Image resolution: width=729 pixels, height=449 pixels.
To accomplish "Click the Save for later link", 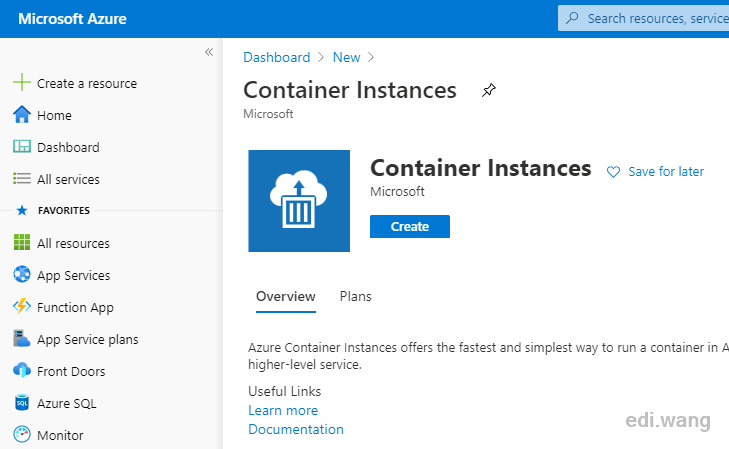I will pos(666,172).
